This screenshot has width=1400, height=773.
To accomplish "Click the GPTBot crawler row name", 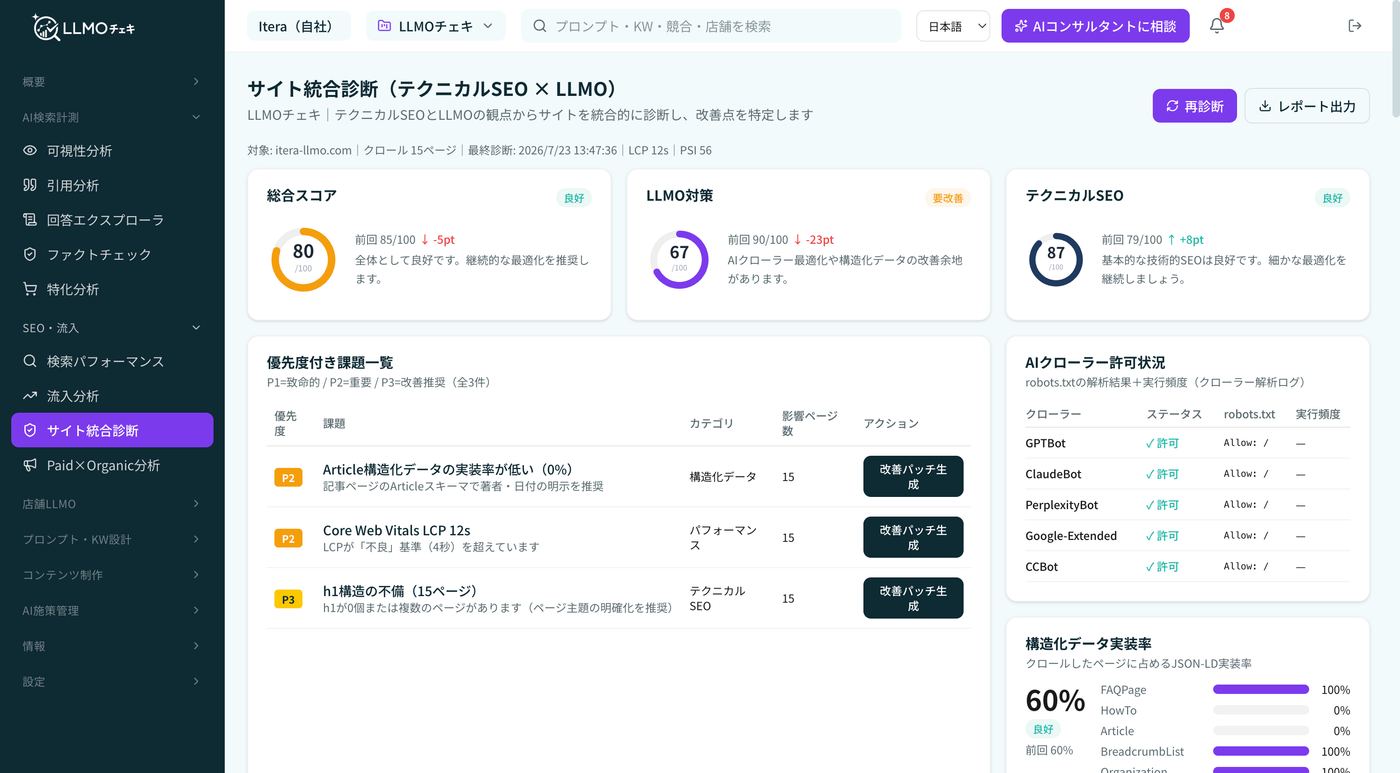I will tap(1045, 443).
